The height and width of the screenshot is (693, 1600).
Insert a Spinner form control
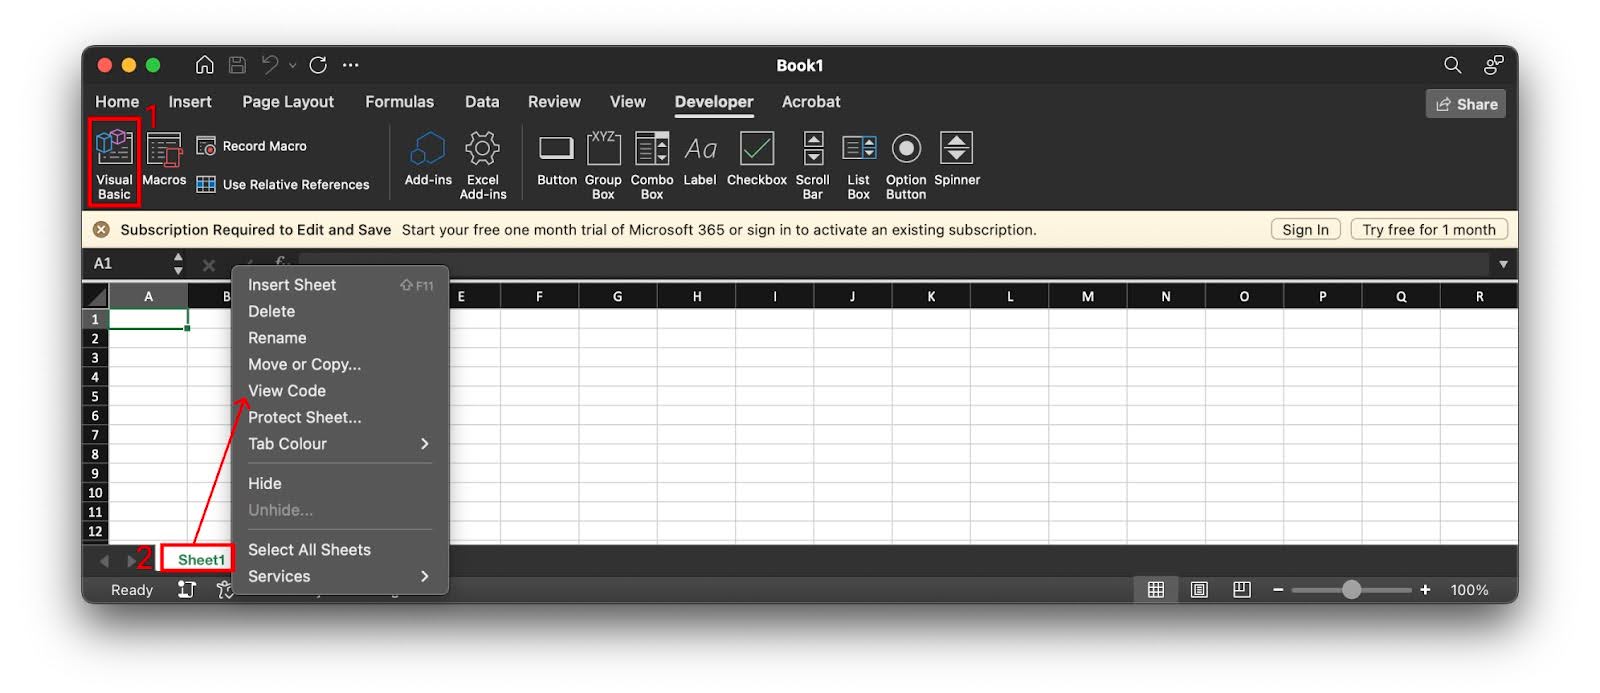(x=956, y=160)
